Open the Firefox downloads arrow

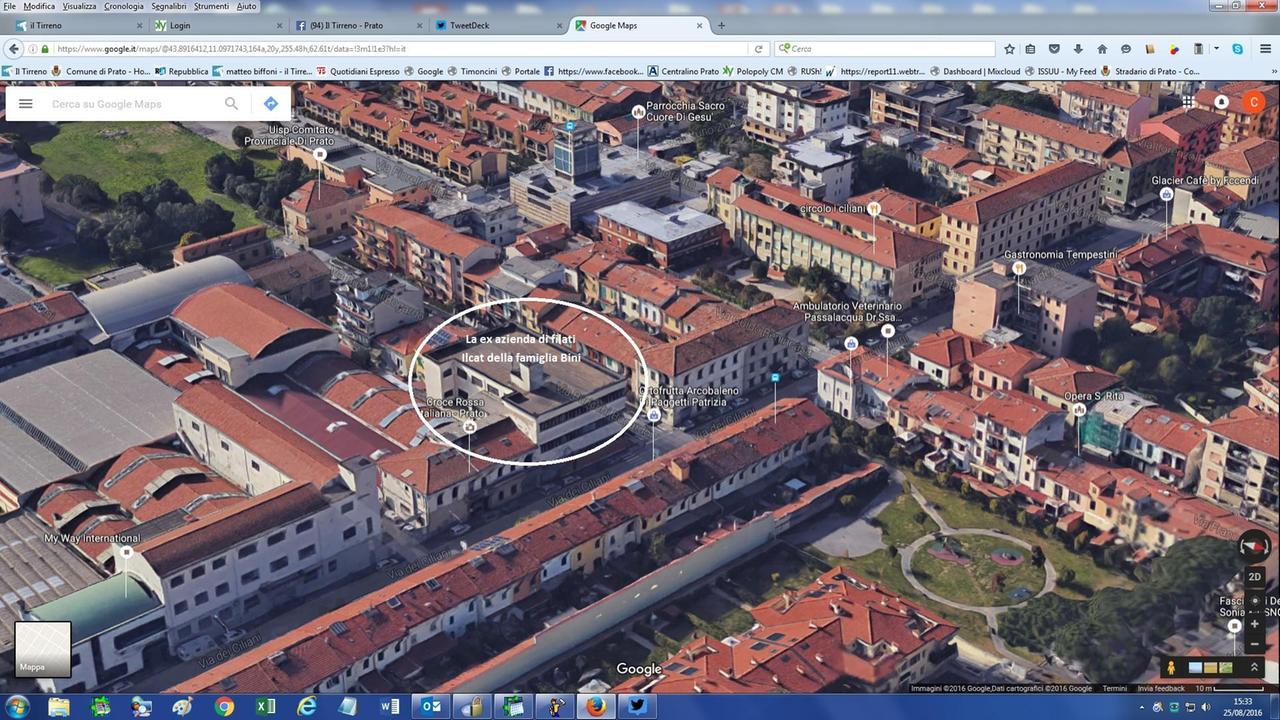[1078, 48]
